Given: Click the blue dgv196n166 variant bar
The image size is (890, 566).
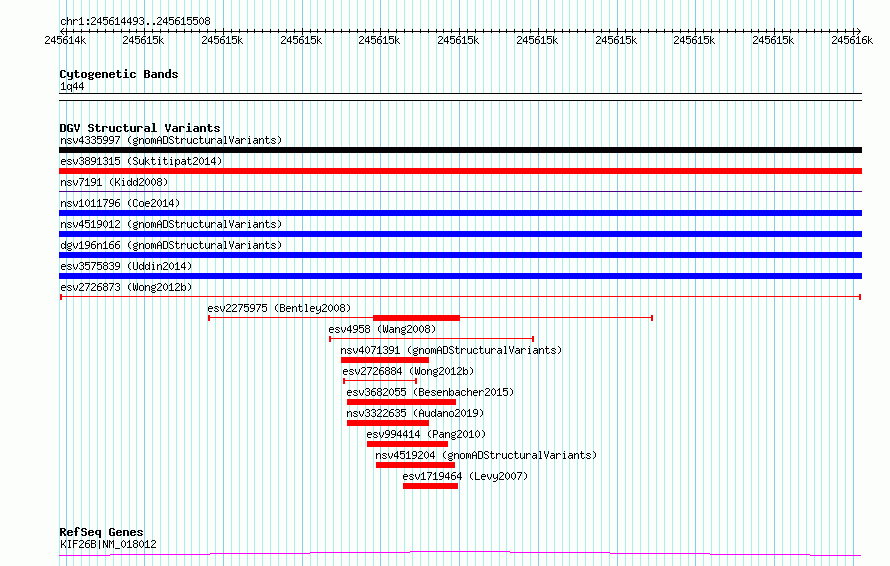Looking at the screenshot, I should pyautogui.click(x=460, y=255).
